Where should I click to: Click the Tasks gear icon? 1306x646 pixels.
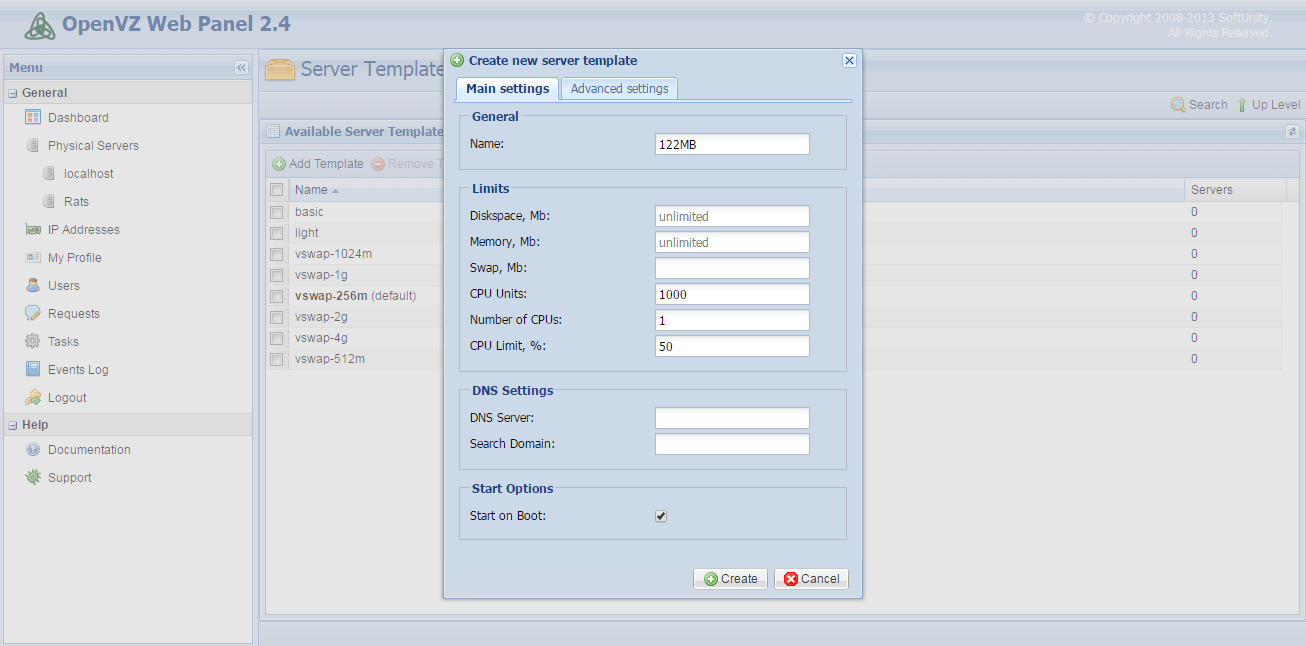point(33,342)
